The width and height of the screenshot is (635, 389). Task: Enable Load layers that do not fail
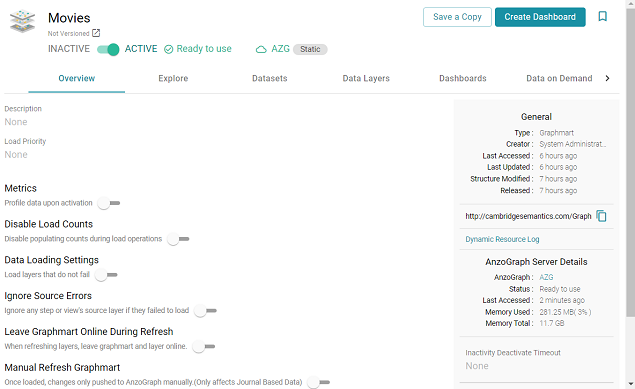[106, 275]
